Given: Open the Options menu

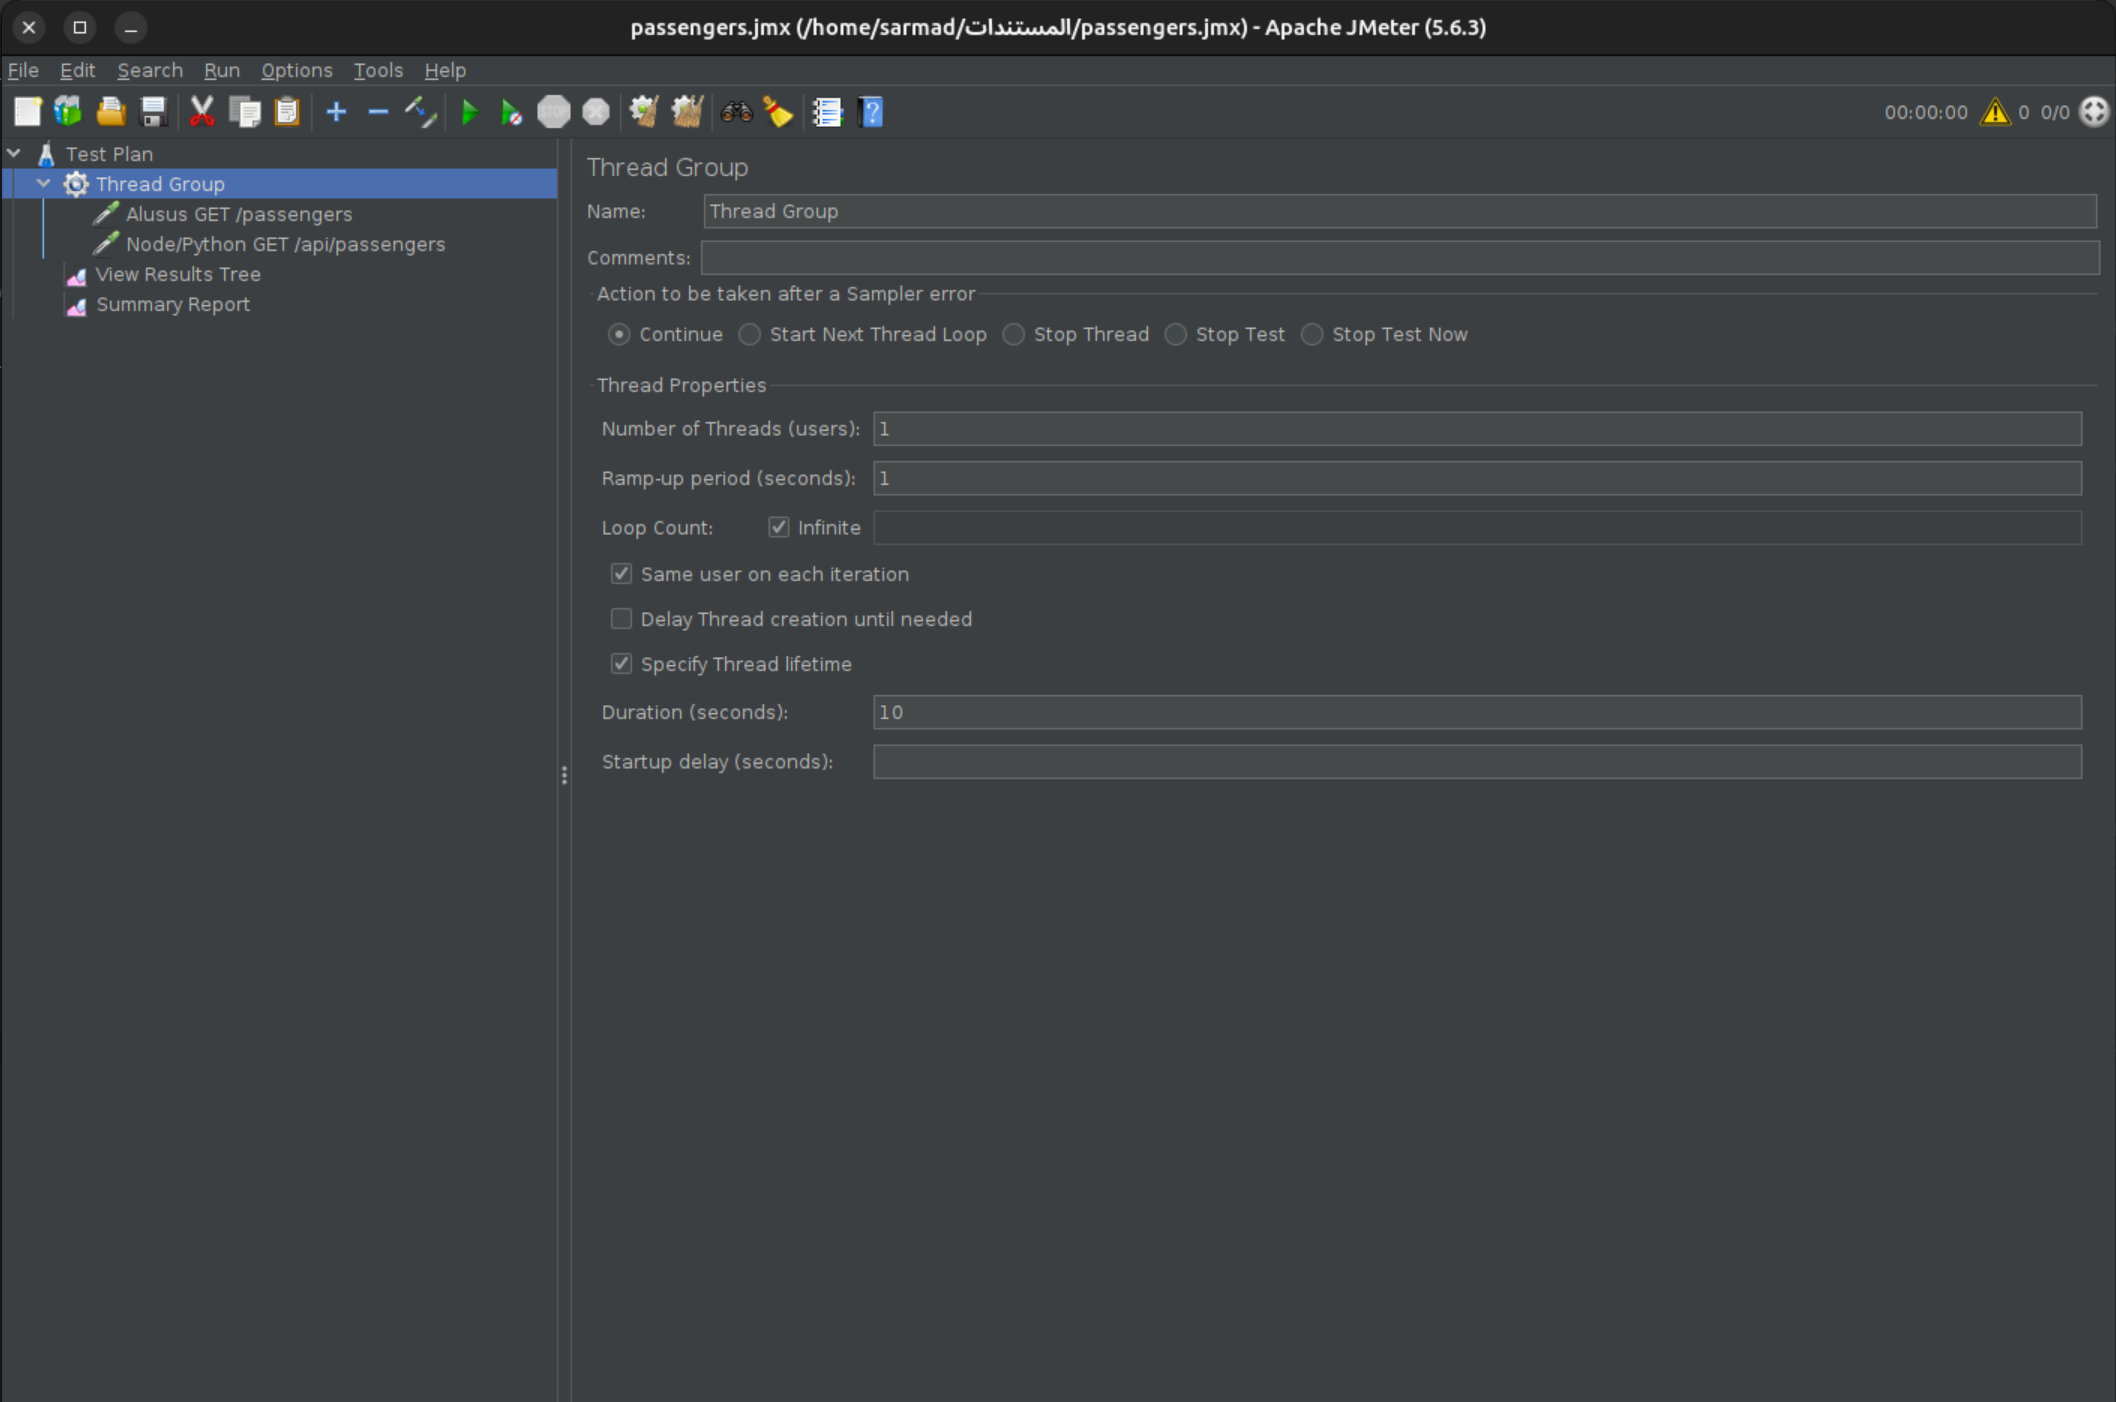Looking at the screenshot, I should tap(296, 70).
